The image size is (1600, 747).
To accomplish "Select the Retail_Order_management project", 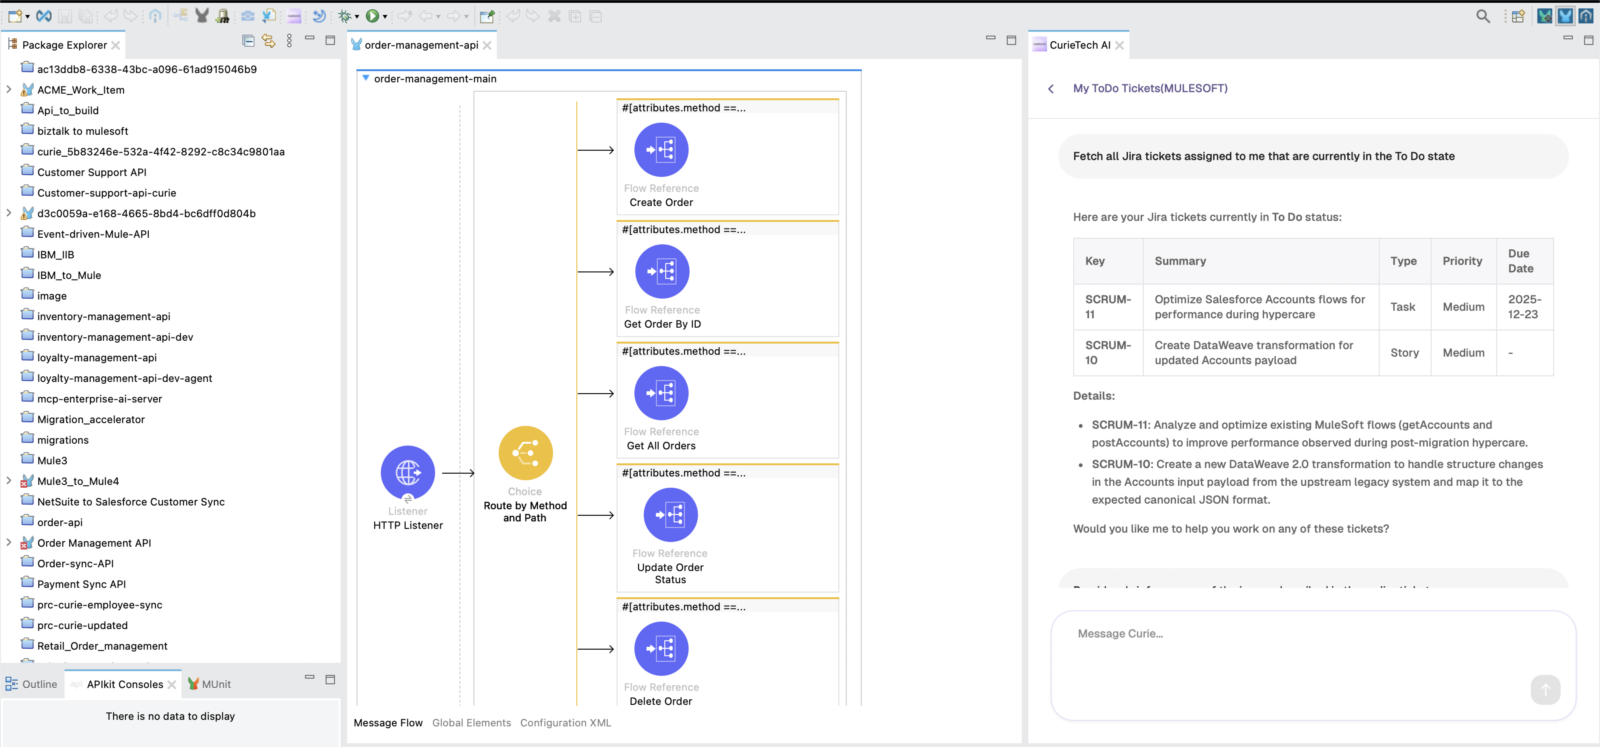I will coord(102,646).
